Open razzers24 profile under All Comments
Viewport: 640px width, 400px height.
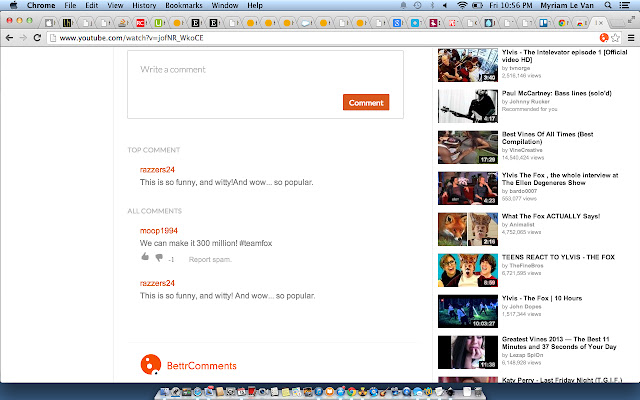(x=157, y=283)
